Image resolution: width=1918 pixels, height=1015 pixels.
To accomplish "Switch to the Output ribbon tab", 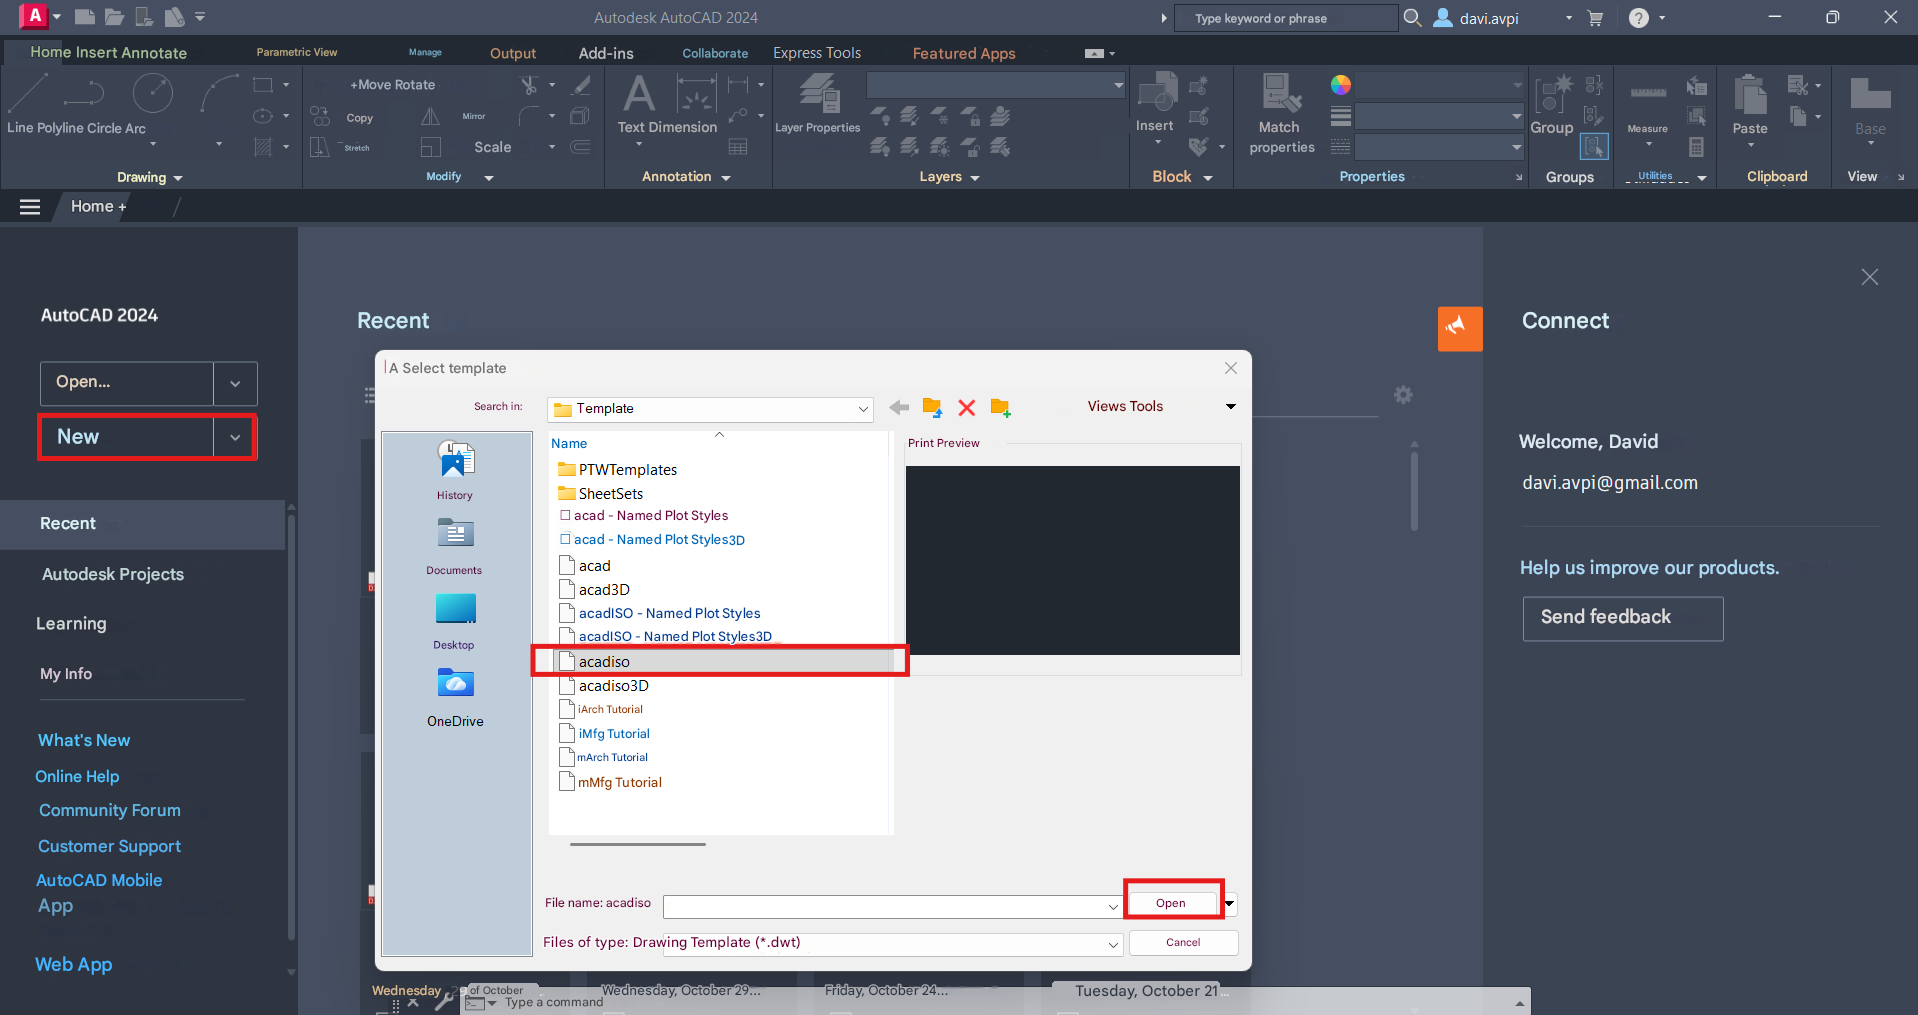I will point(513,53).
